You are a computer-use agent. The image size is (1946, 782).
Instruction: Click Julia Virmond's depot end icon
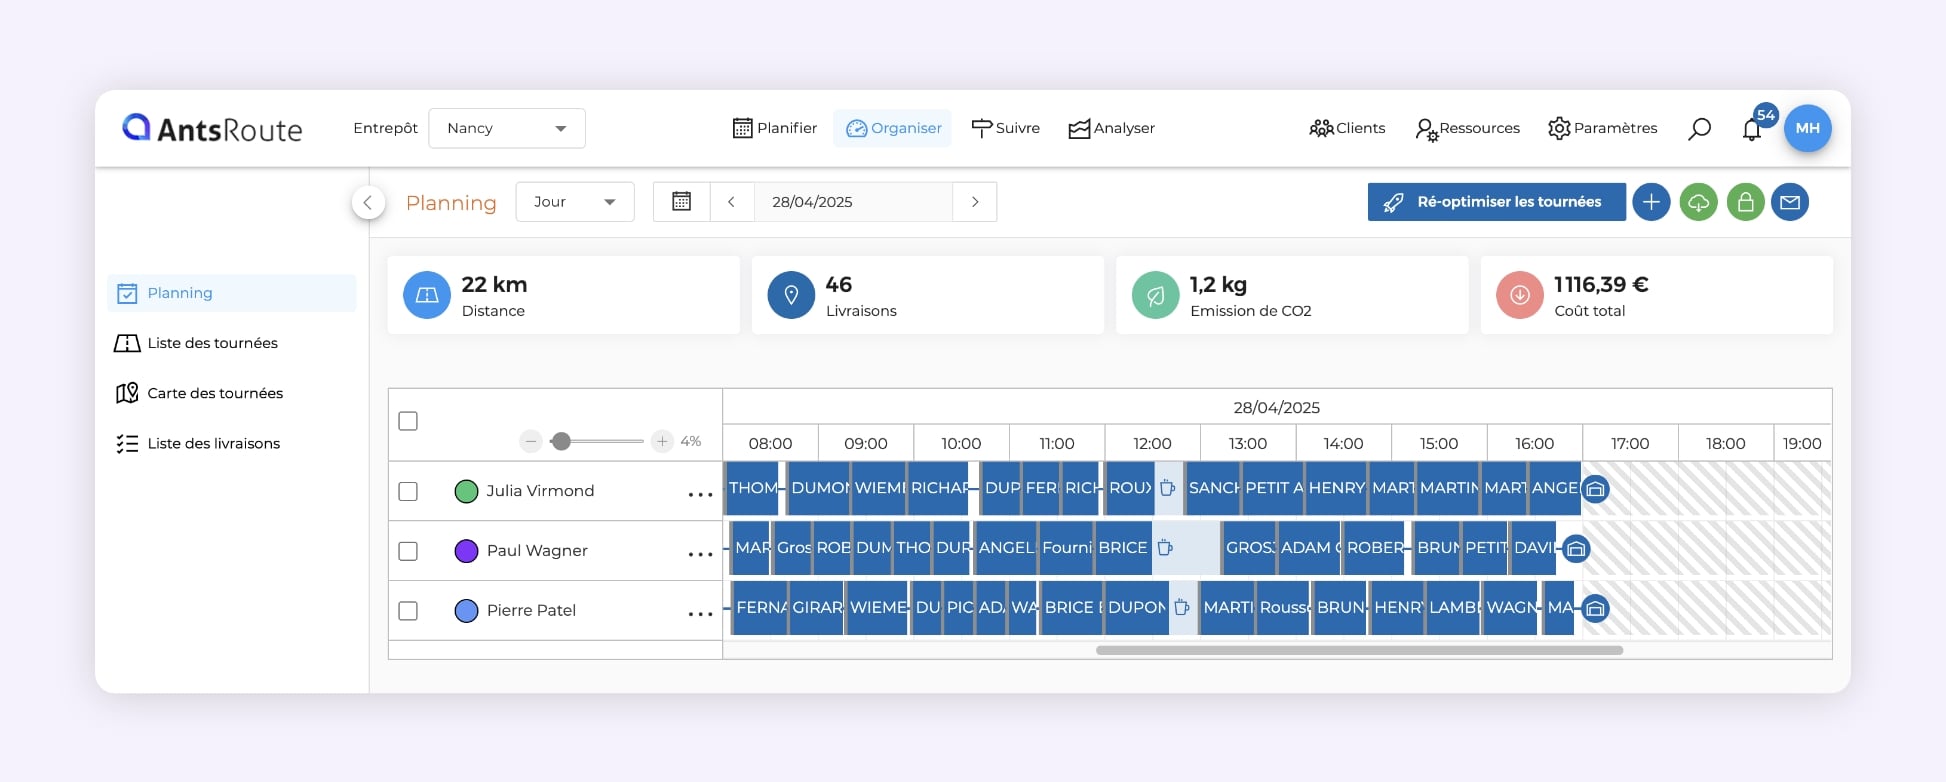click(x=1596, y=490)
